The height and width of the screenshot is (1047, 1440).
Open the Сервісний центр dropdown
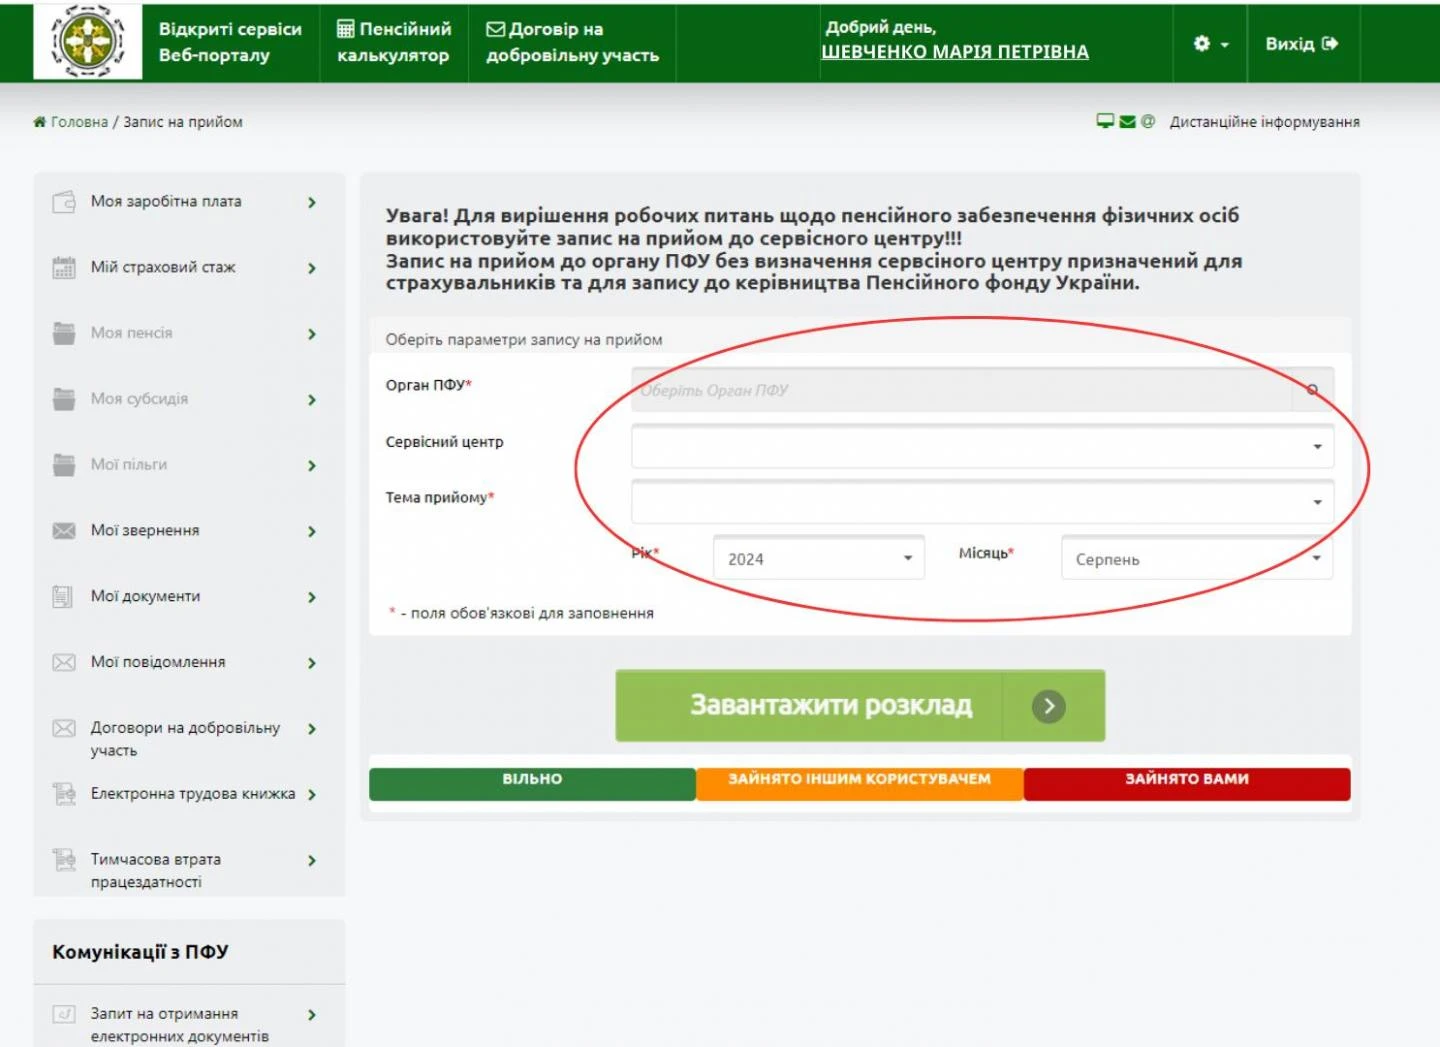tap(981, 446)
